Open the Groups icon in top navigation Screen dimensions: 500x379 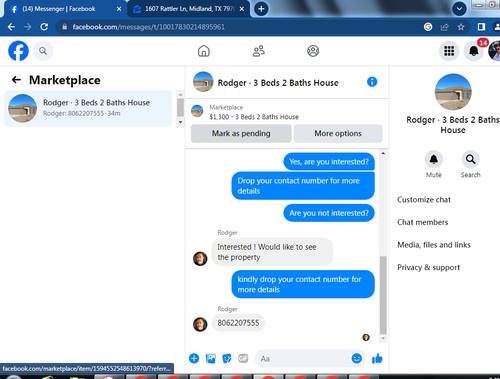[313, 51]
